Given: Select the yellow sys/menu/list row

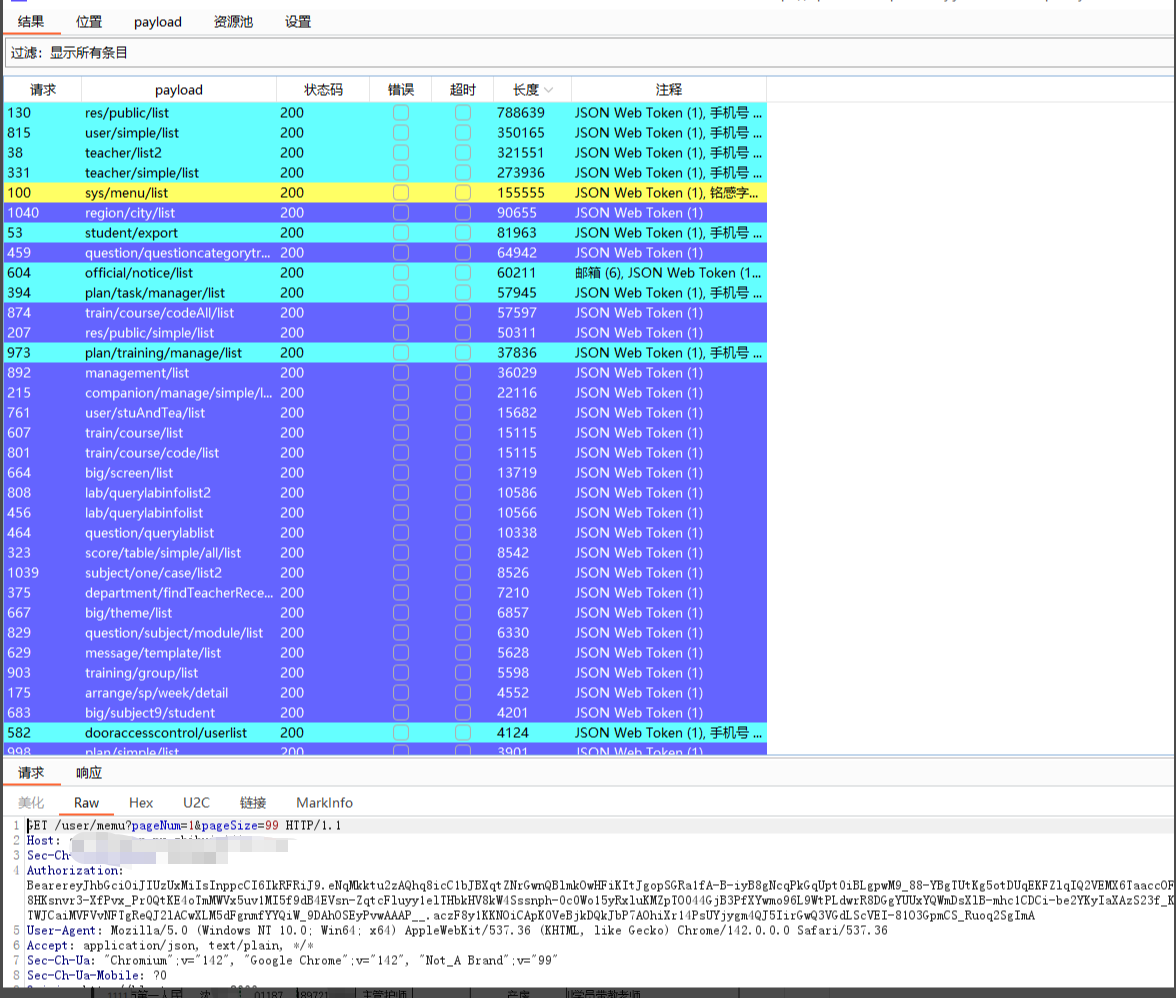Looking at the screenshot, I should click(x=386, y=193).
